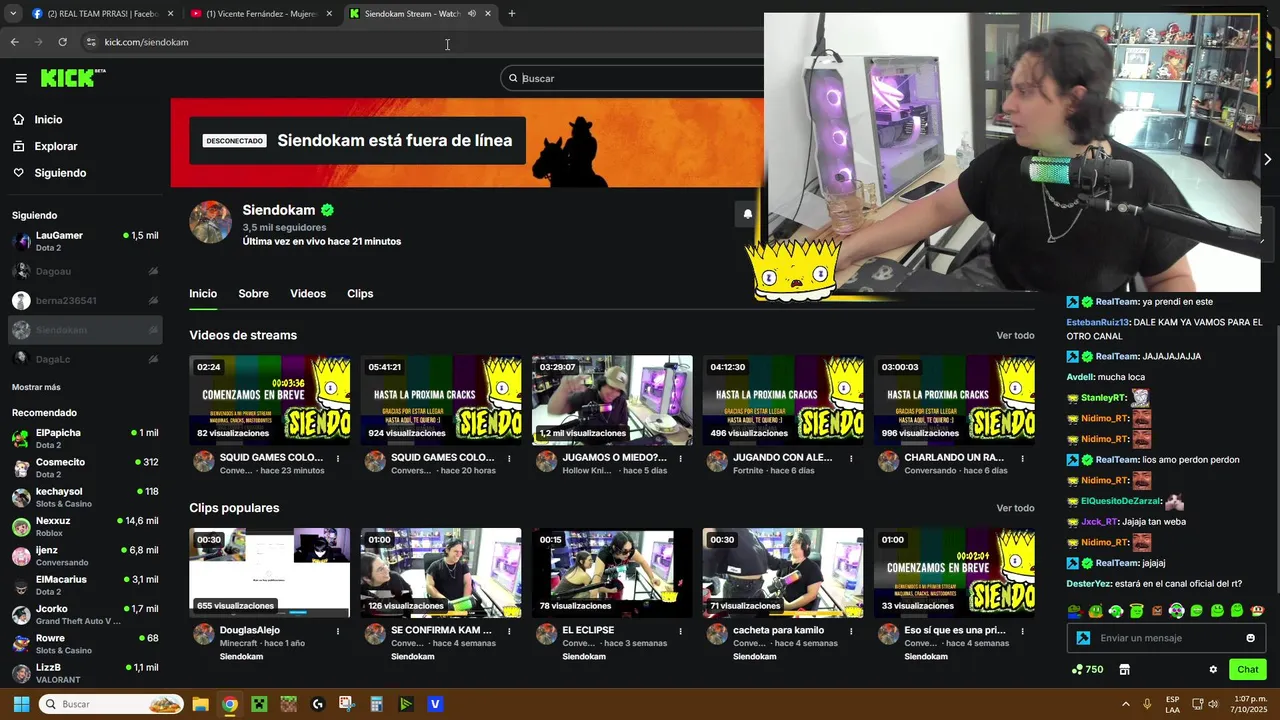The height and width of the screenshot is (720, 1280).
Task: Click the moderator hammer badge in message box
Action: click(1083, 638)
